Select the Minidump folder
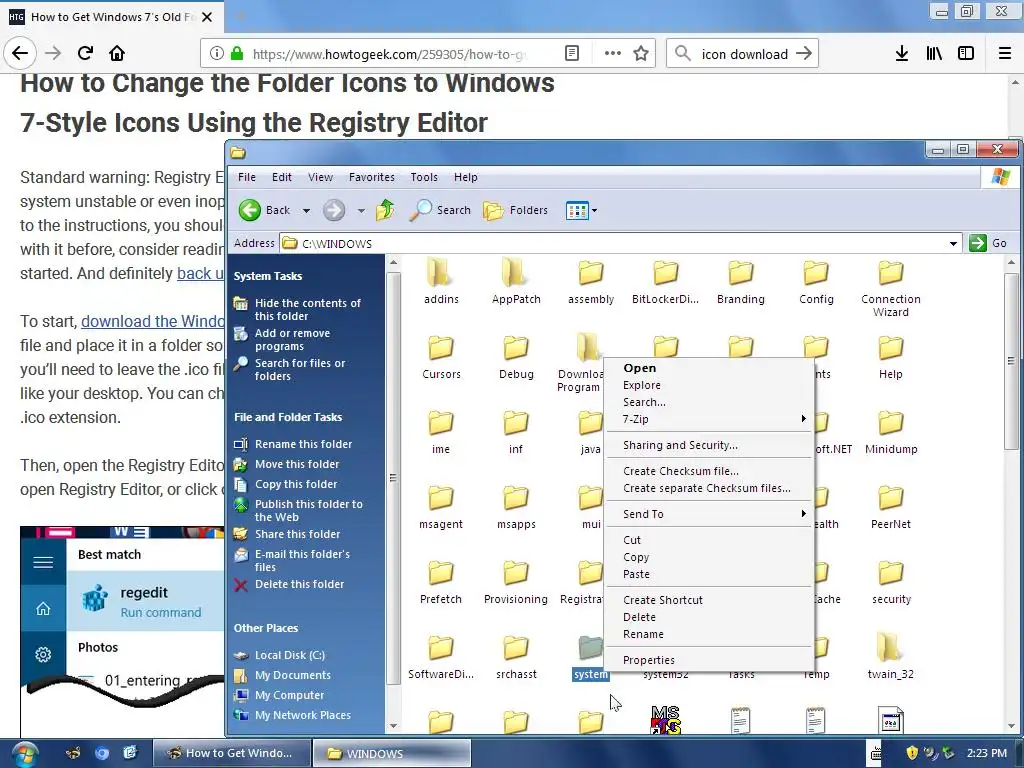This screenshot has width=1024, height=768. pyautogui.click(x=891, y=432)
